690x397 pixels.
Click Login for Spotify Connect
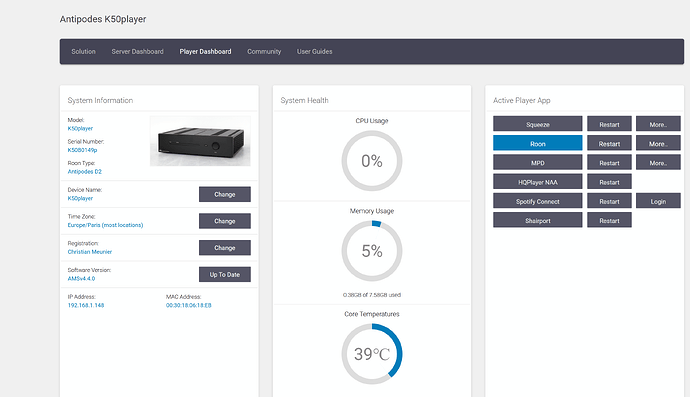coord(658,201)
